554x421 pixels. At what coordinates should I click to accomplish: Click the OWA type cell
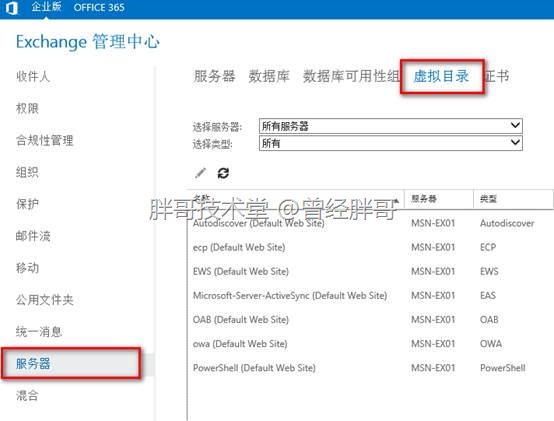[491, 344]
